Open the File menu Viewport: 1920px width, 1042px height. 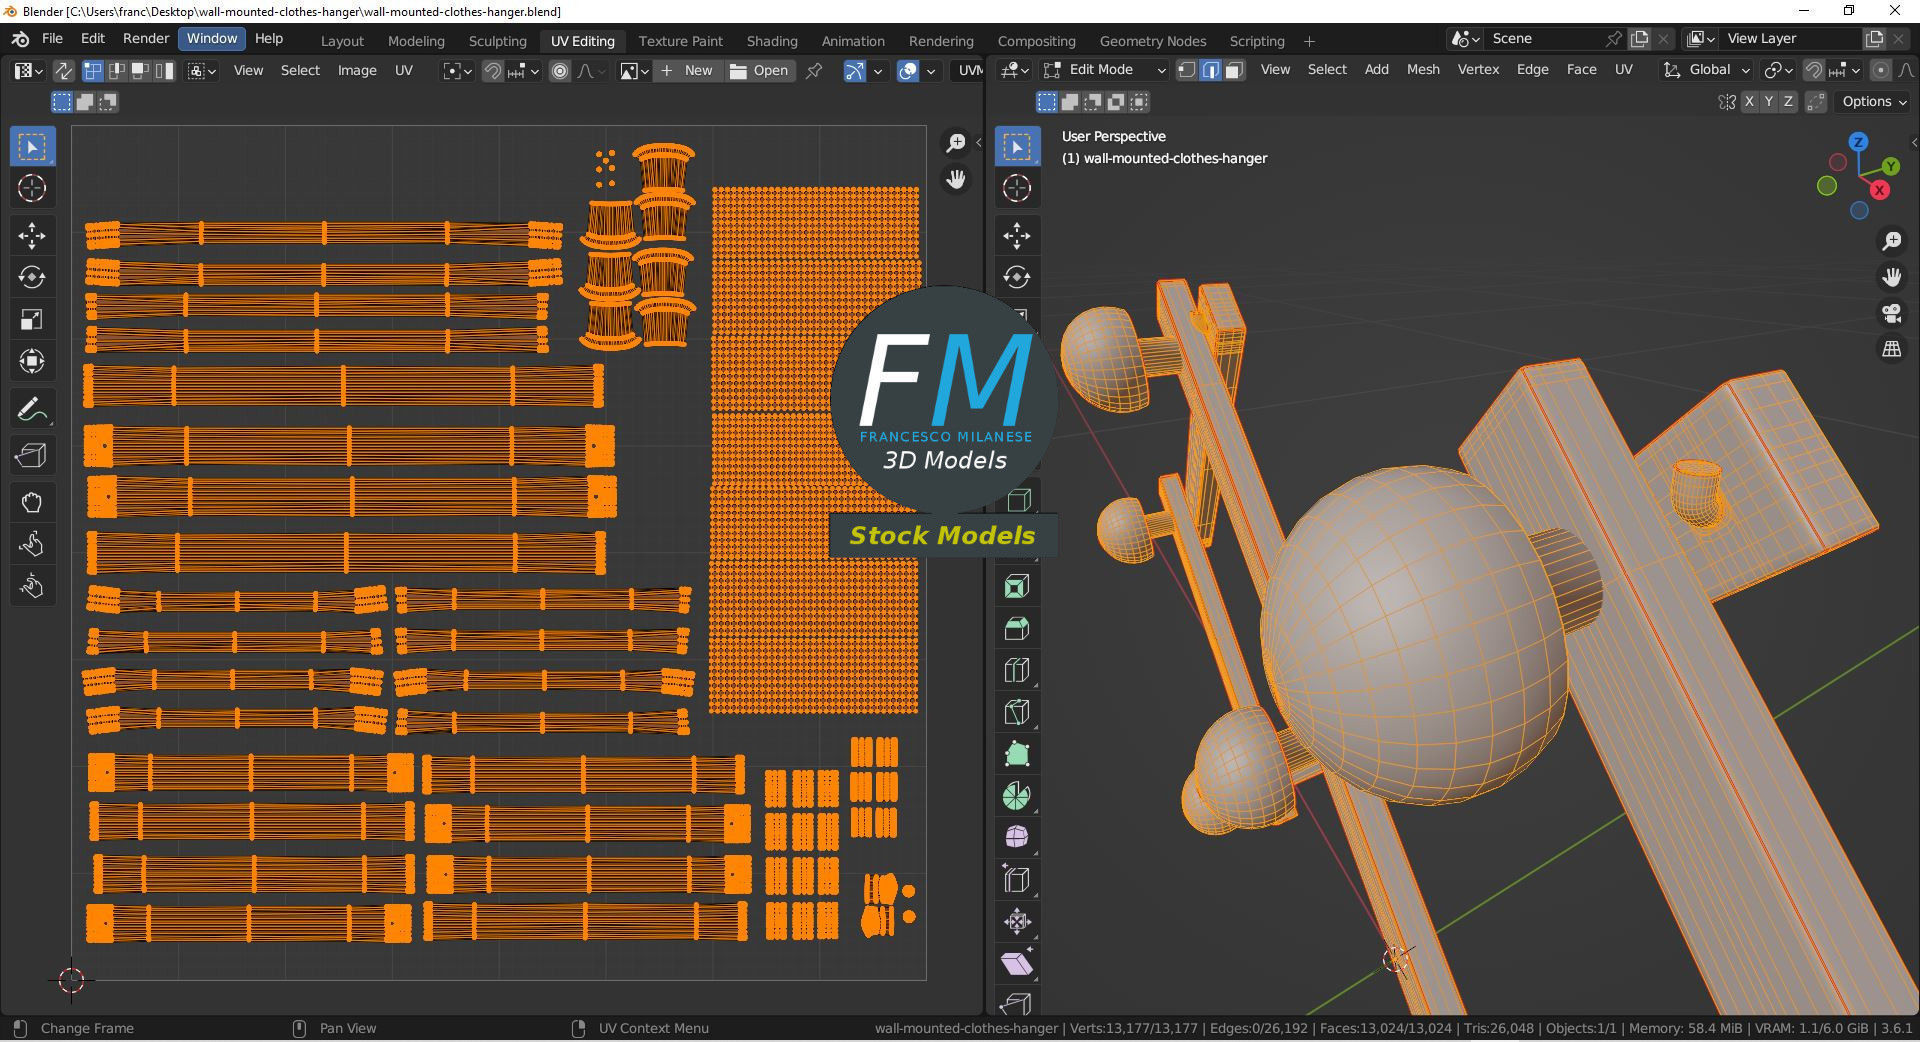point(52,38)
